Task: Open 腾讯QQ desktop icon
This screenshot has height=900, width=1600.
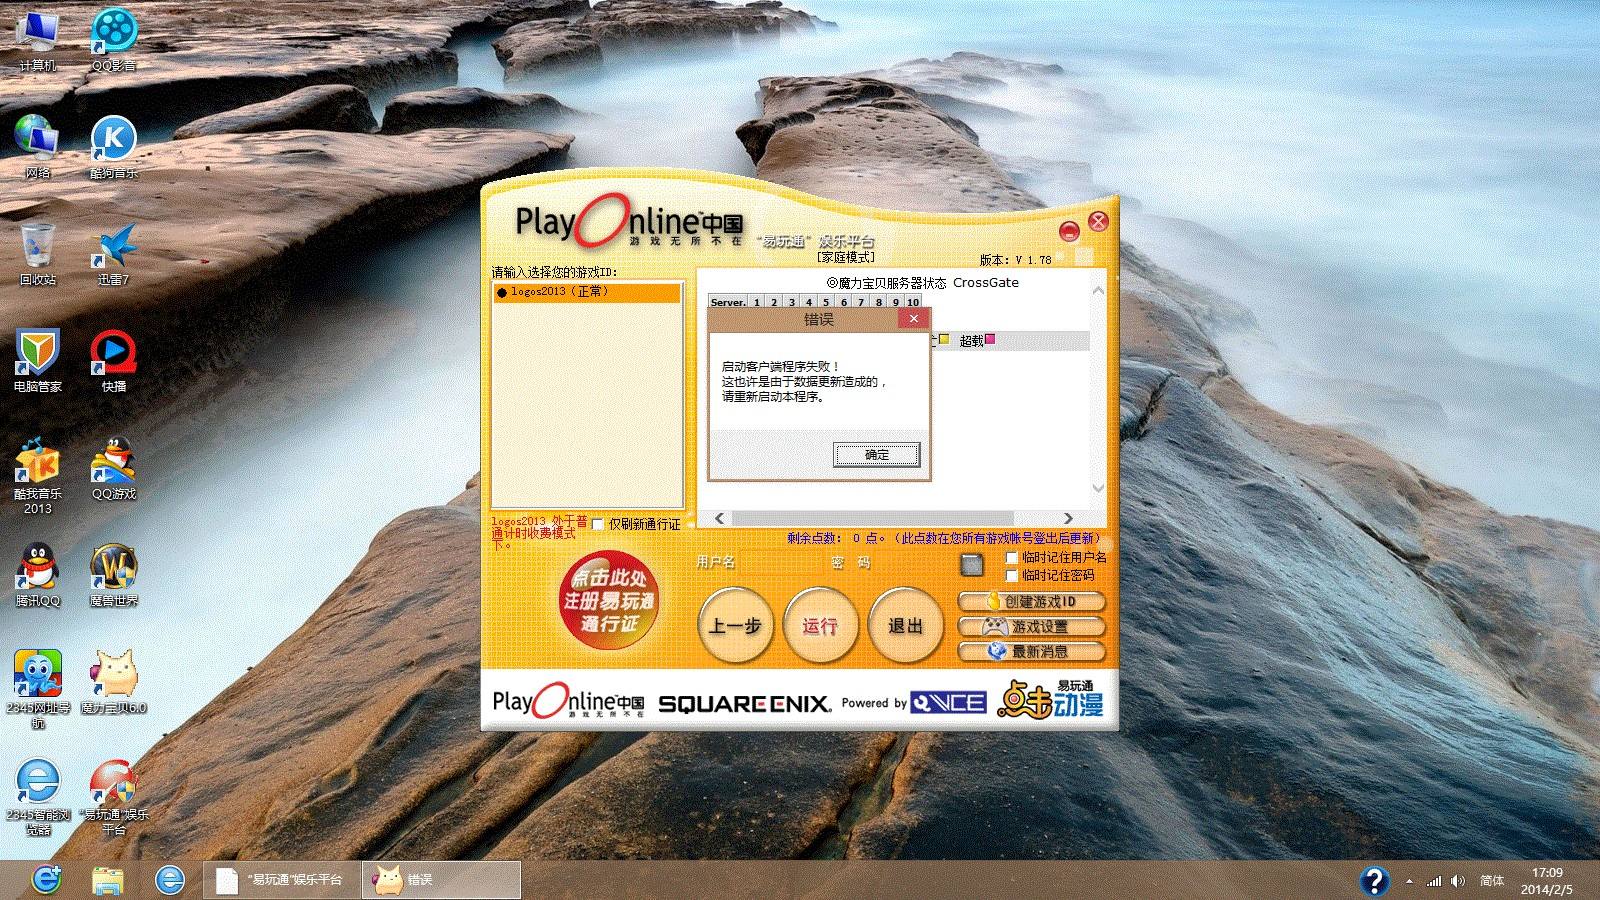Action: click(38, 576)
